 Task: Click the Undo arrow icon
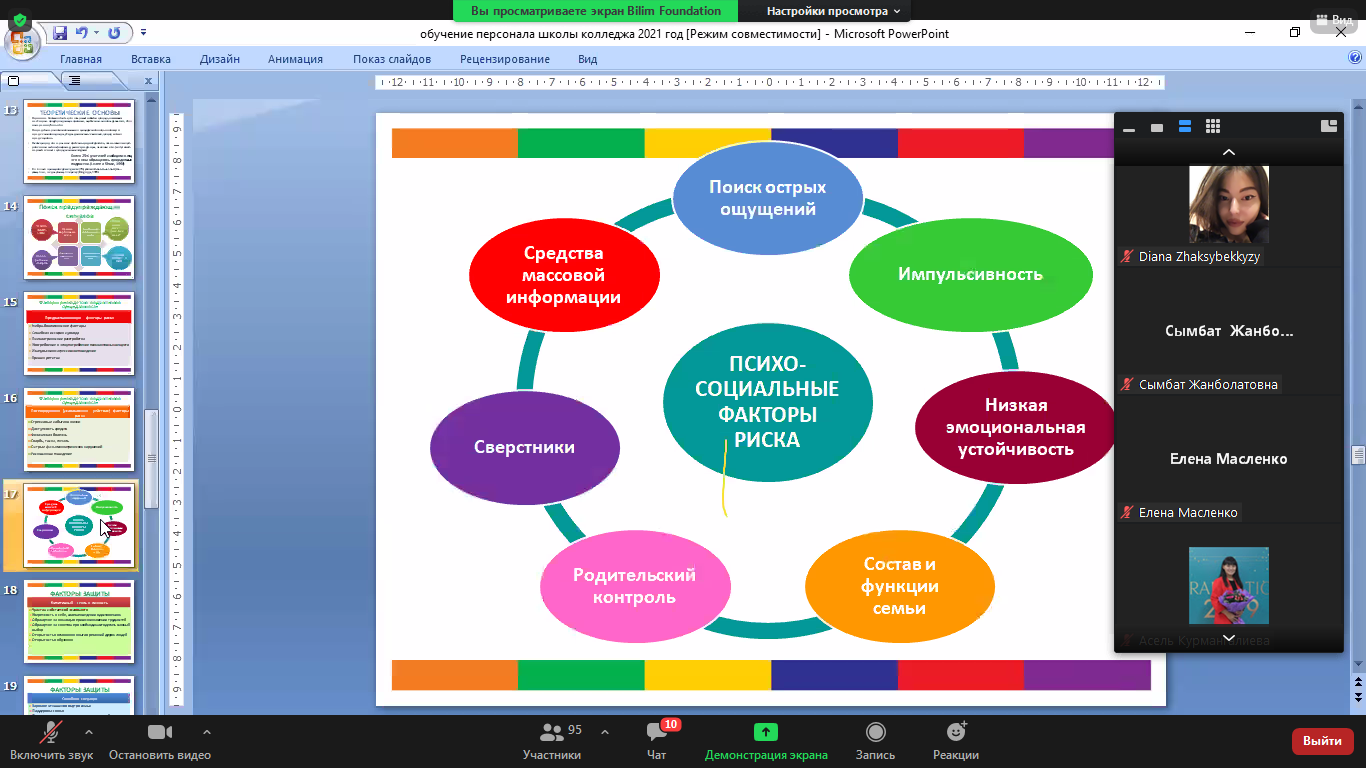(82, 33)
